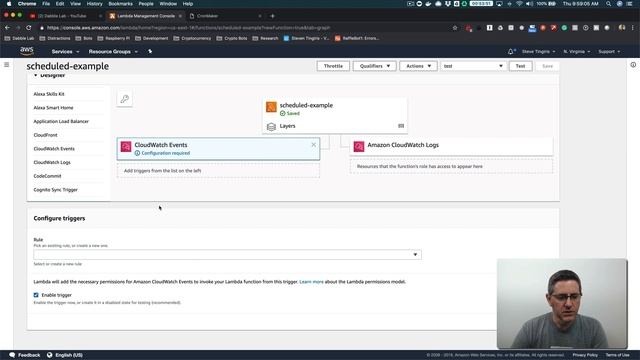640x360 pixels.
Task: Open the Terms of Use link
Action: click(x=617, y=355)
